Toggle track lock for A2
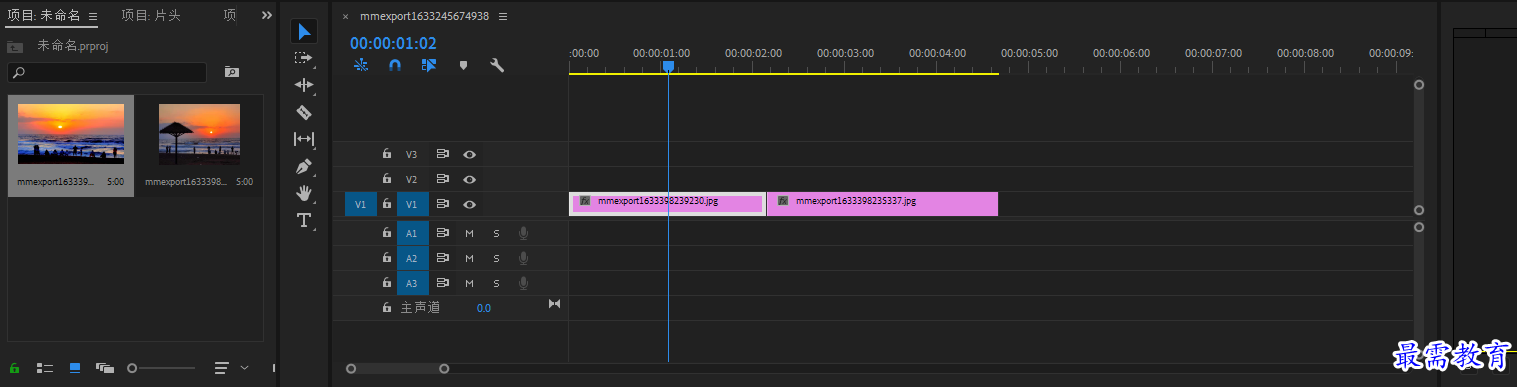 pyautogui.click(x=387, y=258)
